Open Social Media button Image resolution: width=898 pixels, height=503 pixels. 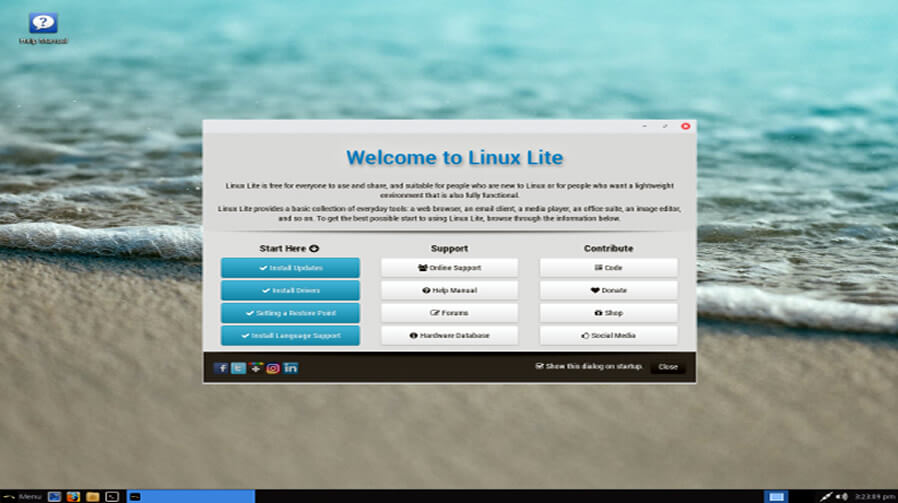click(x=608, y=336)
